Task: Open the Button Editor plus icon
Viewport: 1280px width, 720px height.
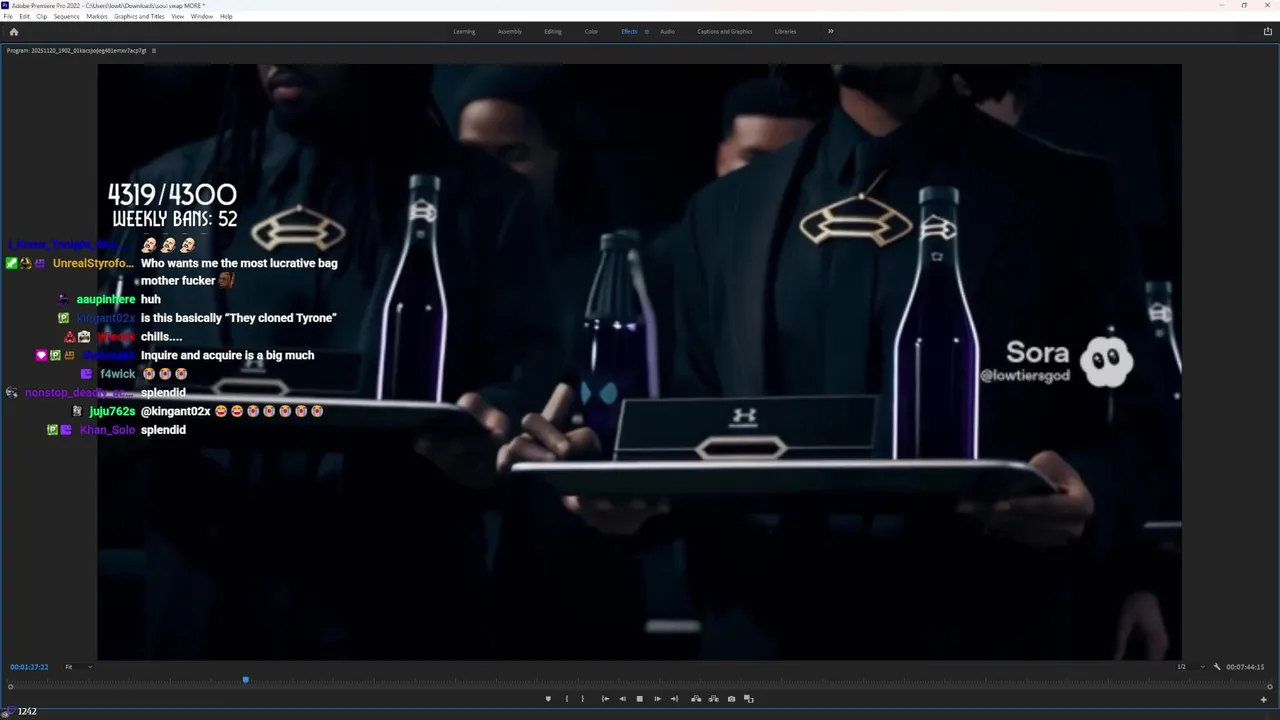Action: pos(1263,699)
